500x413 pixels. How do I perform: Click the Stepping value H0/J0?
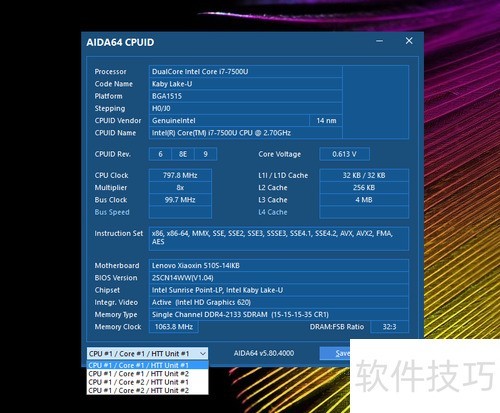(x=245, y=108)
